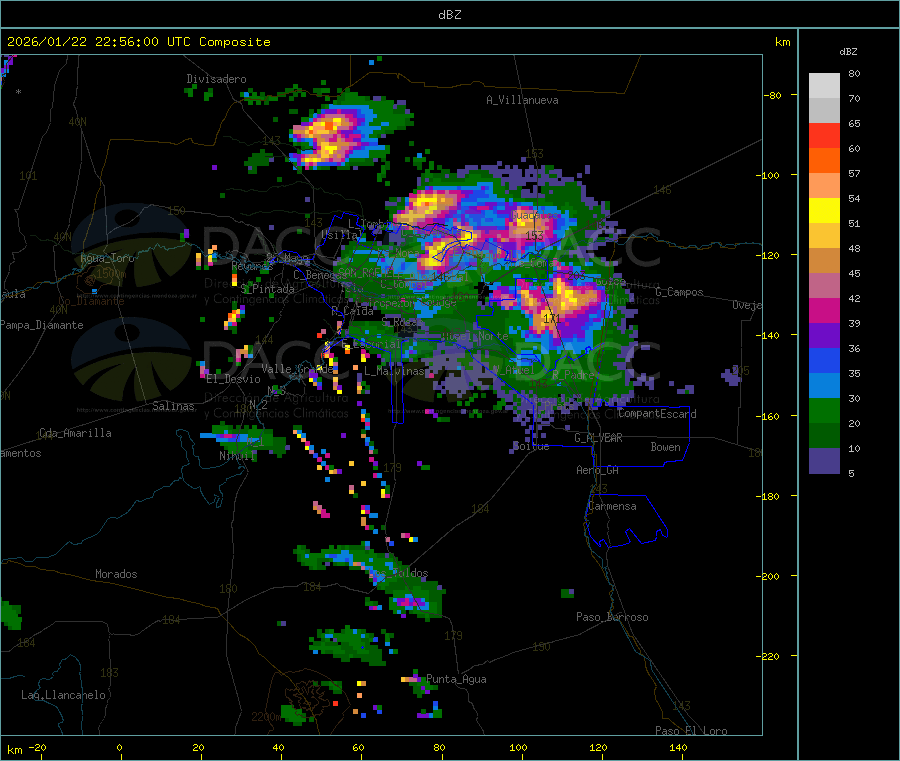Select the green 20-30 dBZ legend swatch
Viewport: 900px width, 761px height.
[x=824, y=410]
